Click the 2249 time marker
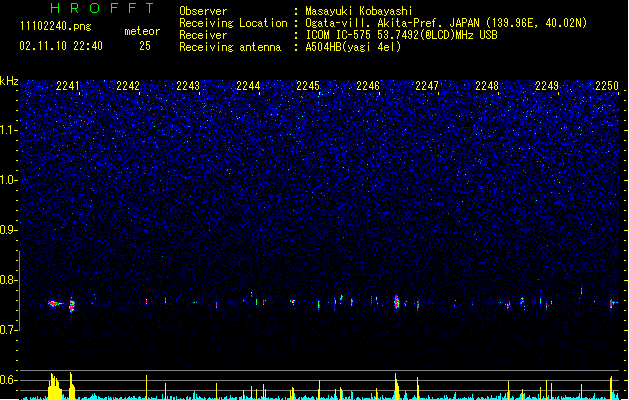This screenshot has width=629, height=400. pos(547,86)
